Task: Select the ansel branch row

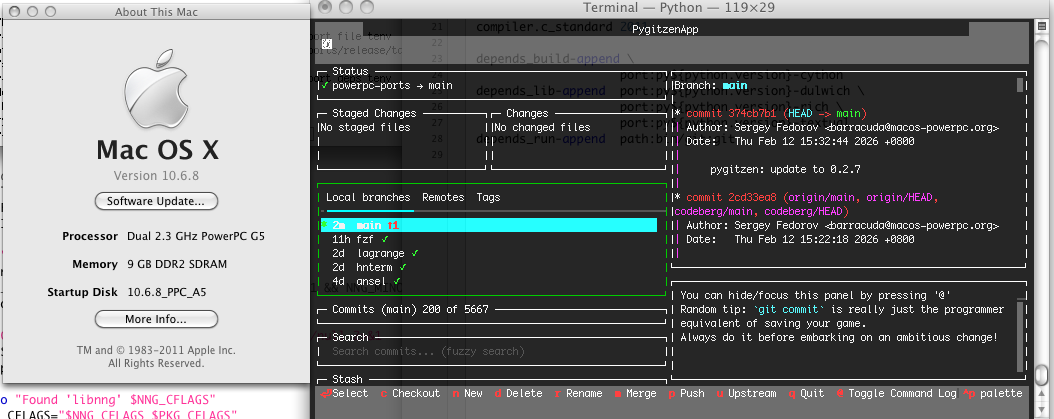Action: [x=489, y=281]
